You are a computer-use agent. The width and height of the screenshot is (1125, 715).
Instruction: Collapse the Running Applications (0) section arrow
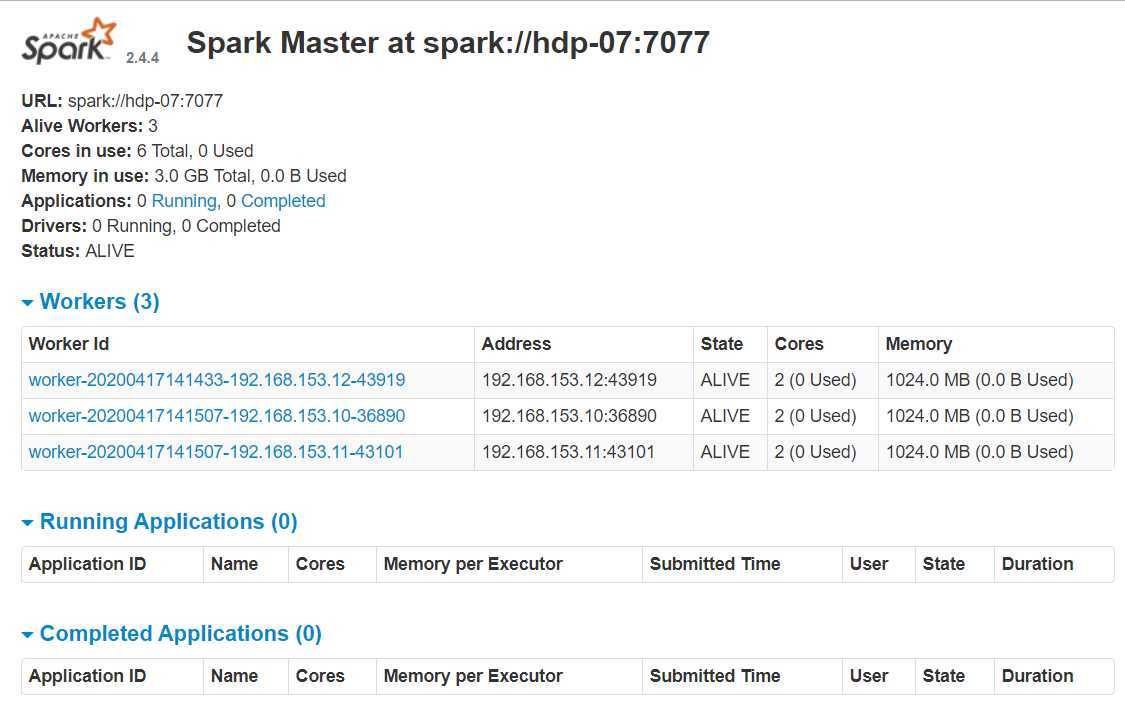[x=27, y=523]
